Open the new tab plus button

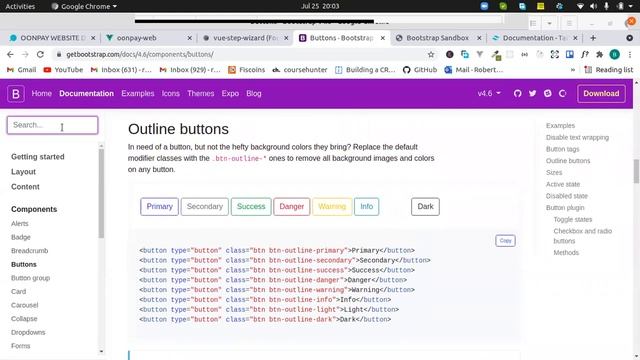coord(593,38)
